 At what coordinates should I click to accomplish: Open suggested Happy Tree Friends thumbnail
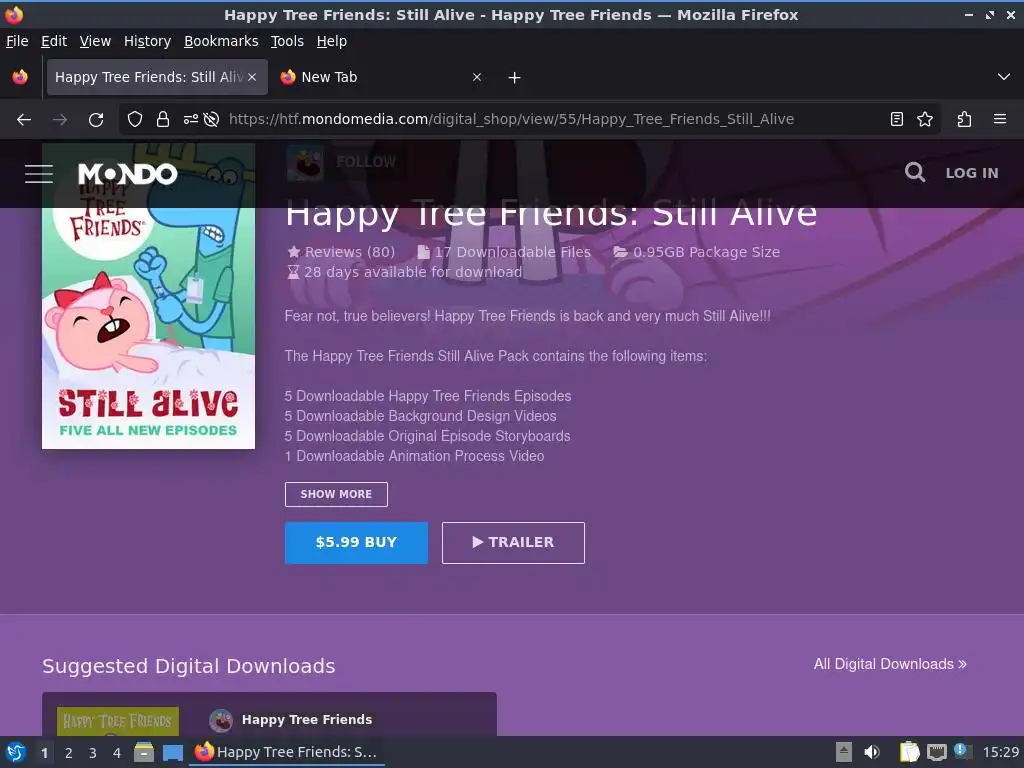[118, 721]
